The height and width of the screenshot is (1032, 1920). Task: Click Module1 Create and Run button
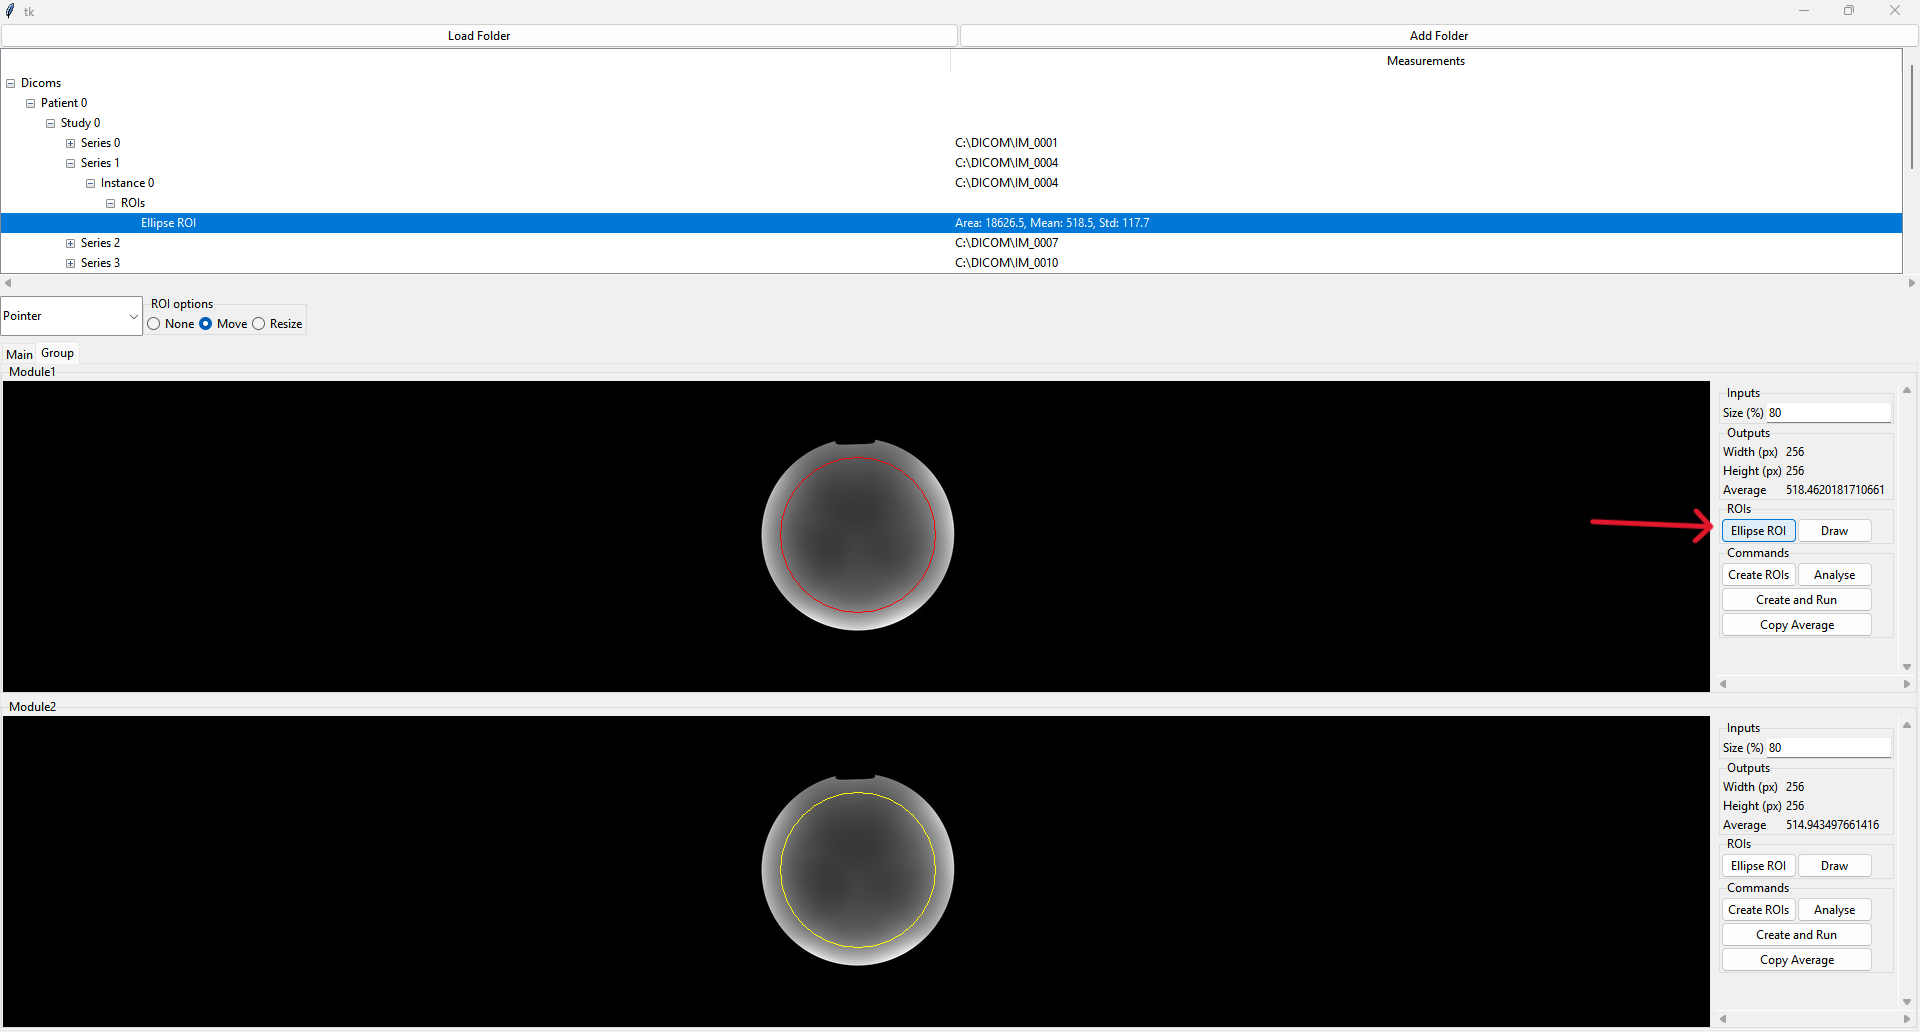coord(1796,600)
